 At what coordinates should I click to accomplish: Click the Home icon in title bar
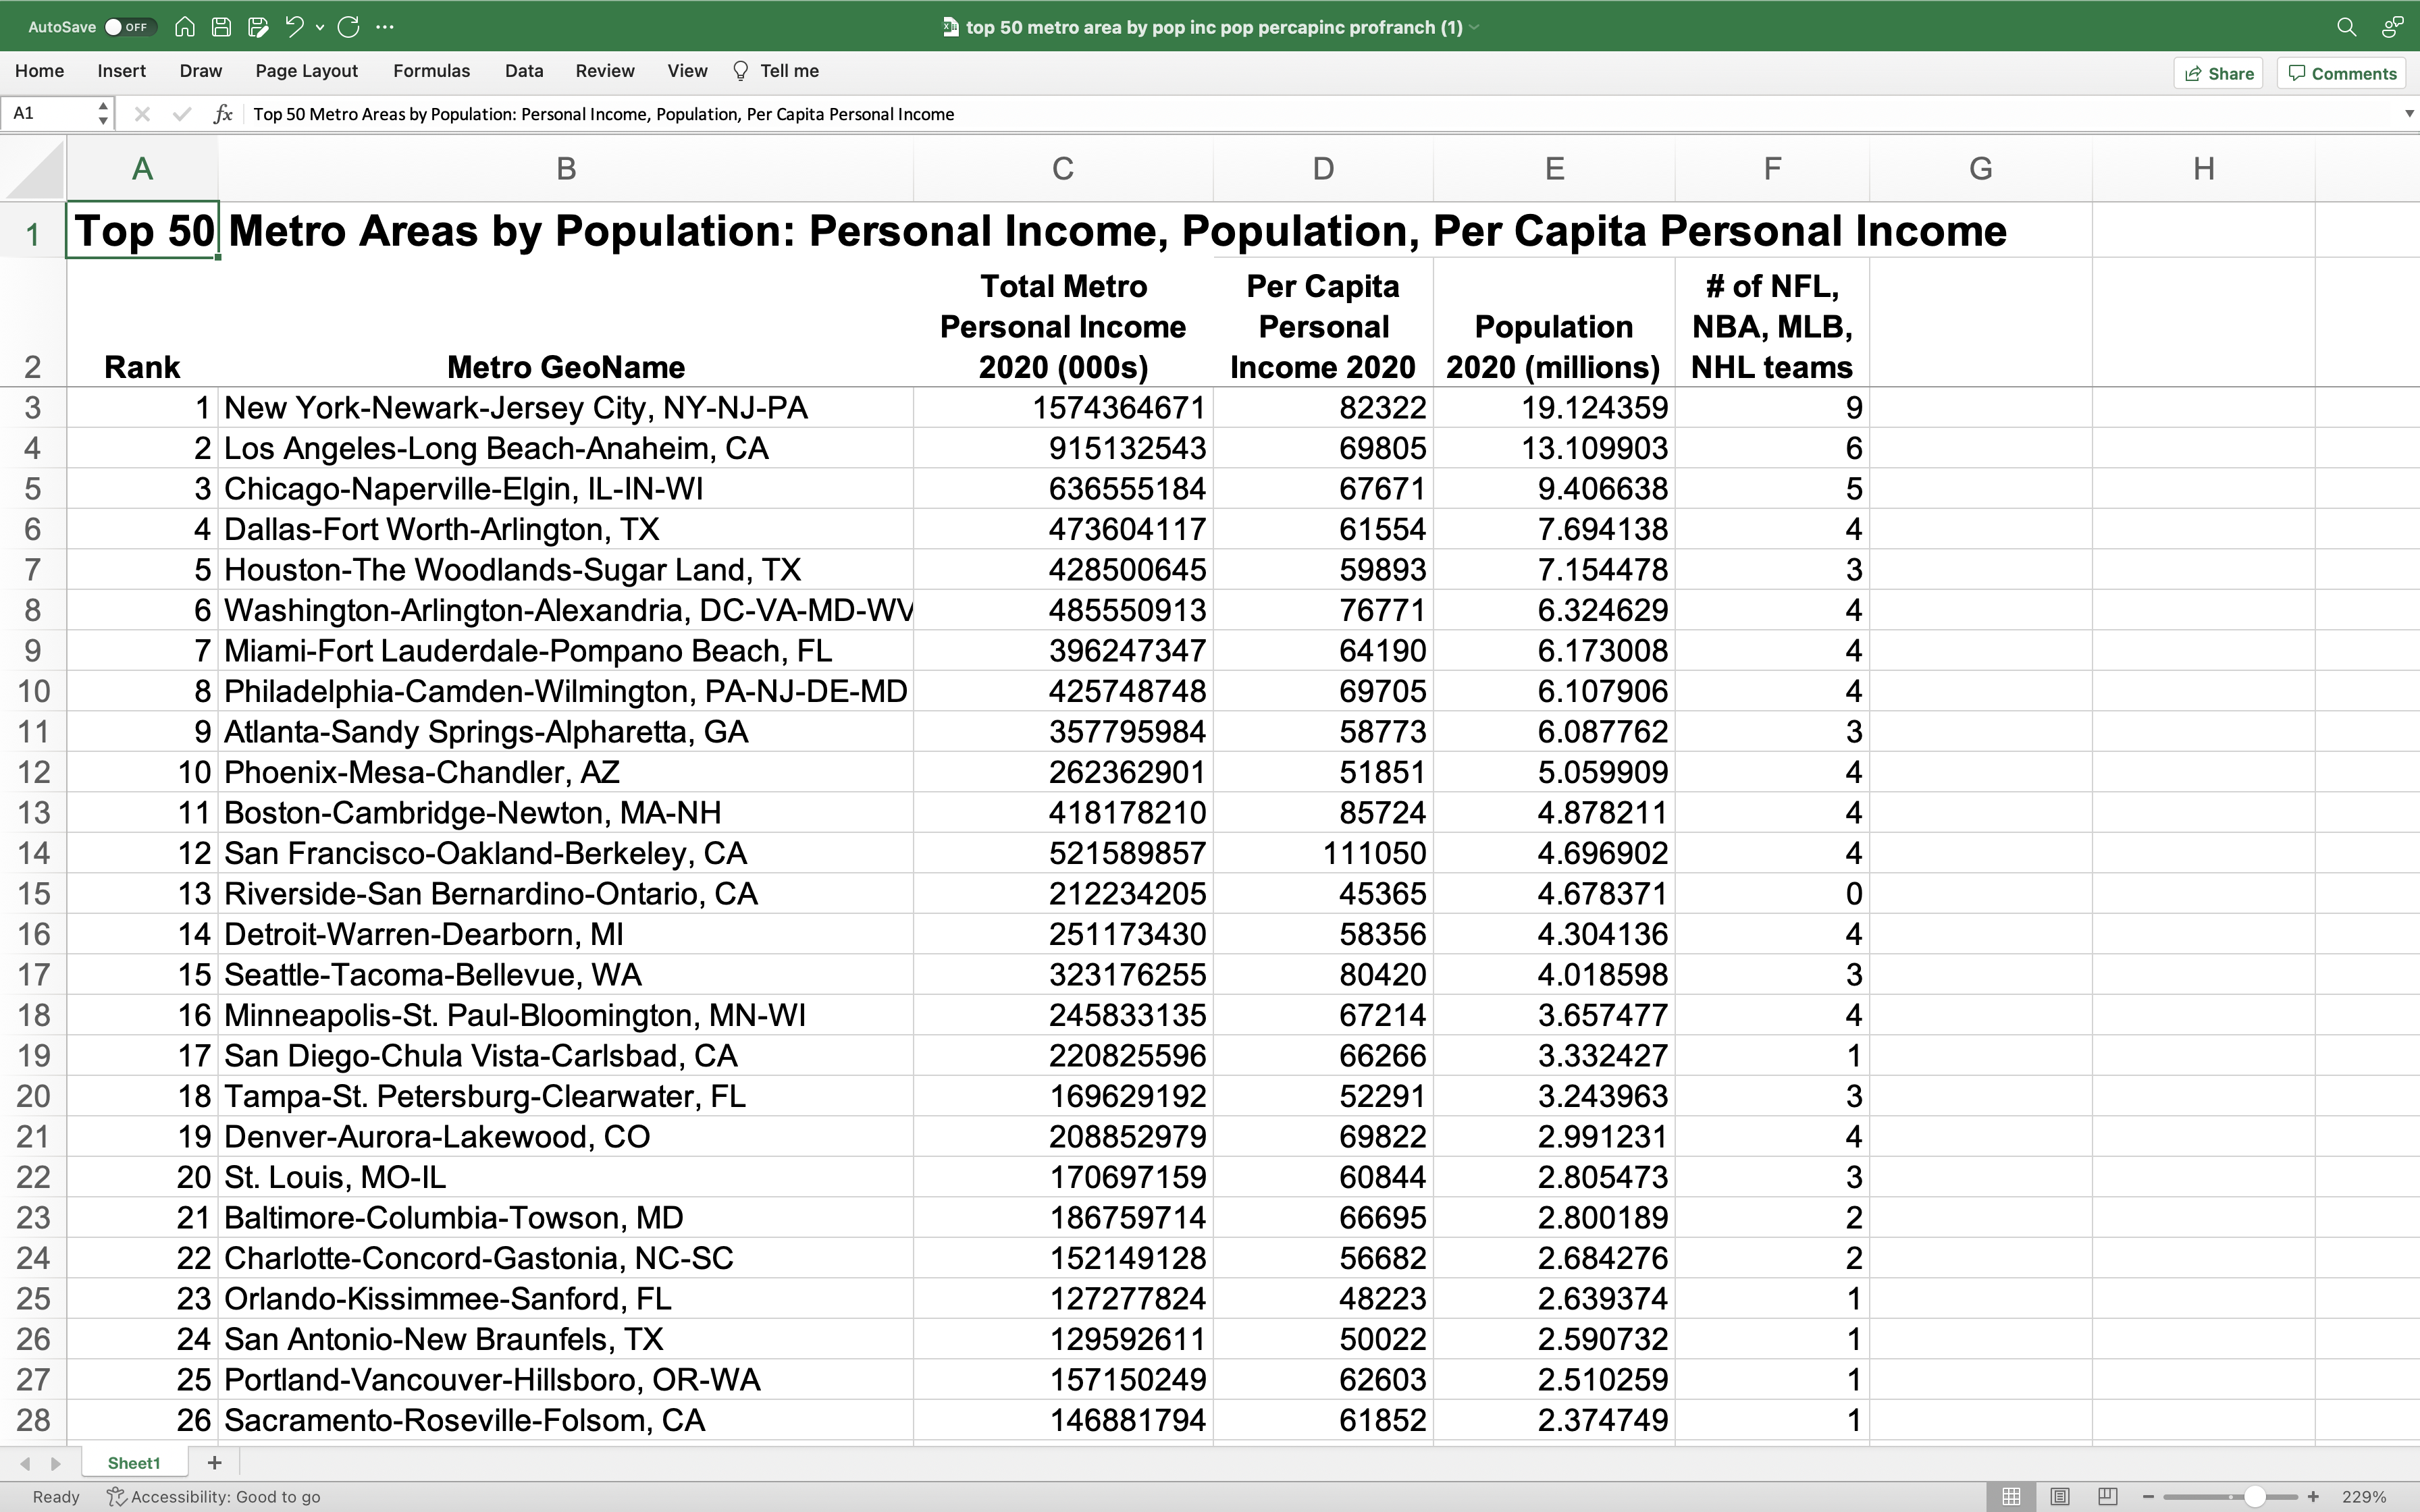coord(184,27)
